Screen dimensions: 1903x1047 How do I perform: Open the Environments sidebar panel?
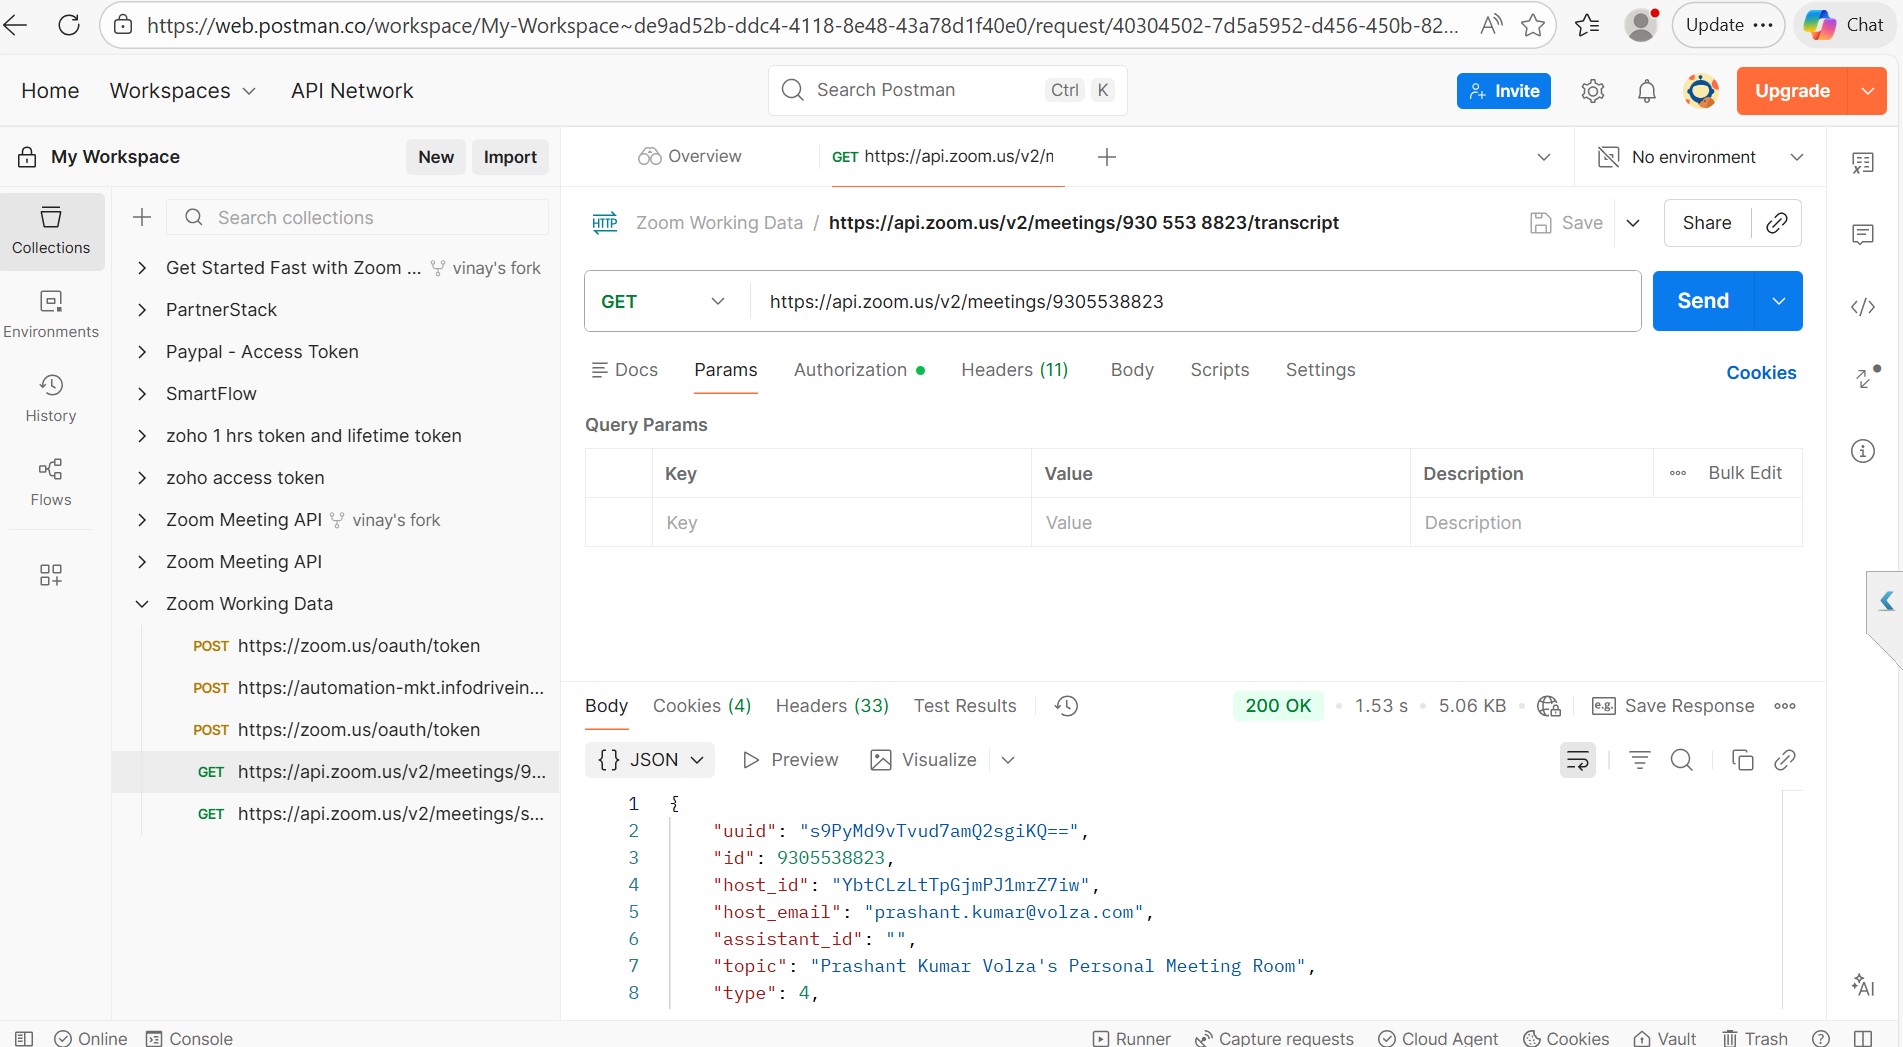coord(51,315)
